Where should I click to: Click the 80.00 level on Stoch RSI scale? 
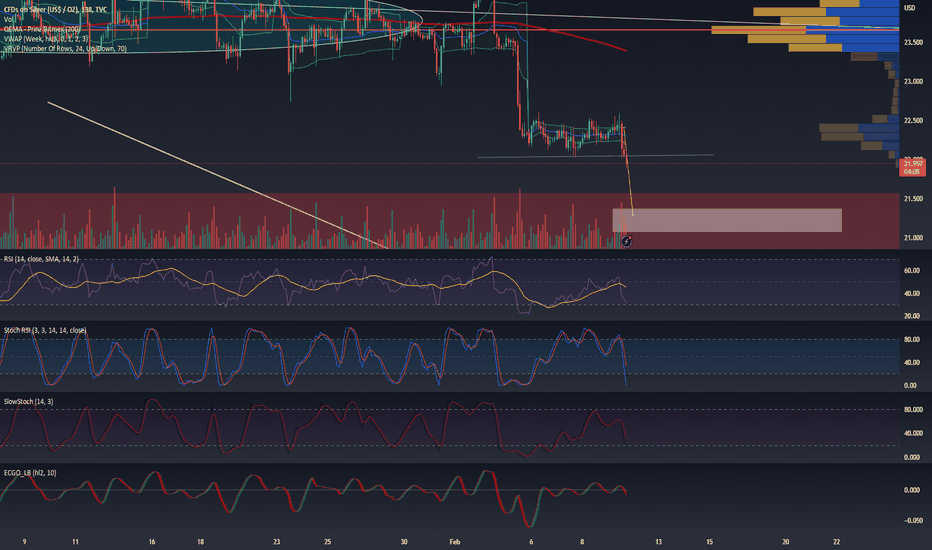tap(912, 340)
